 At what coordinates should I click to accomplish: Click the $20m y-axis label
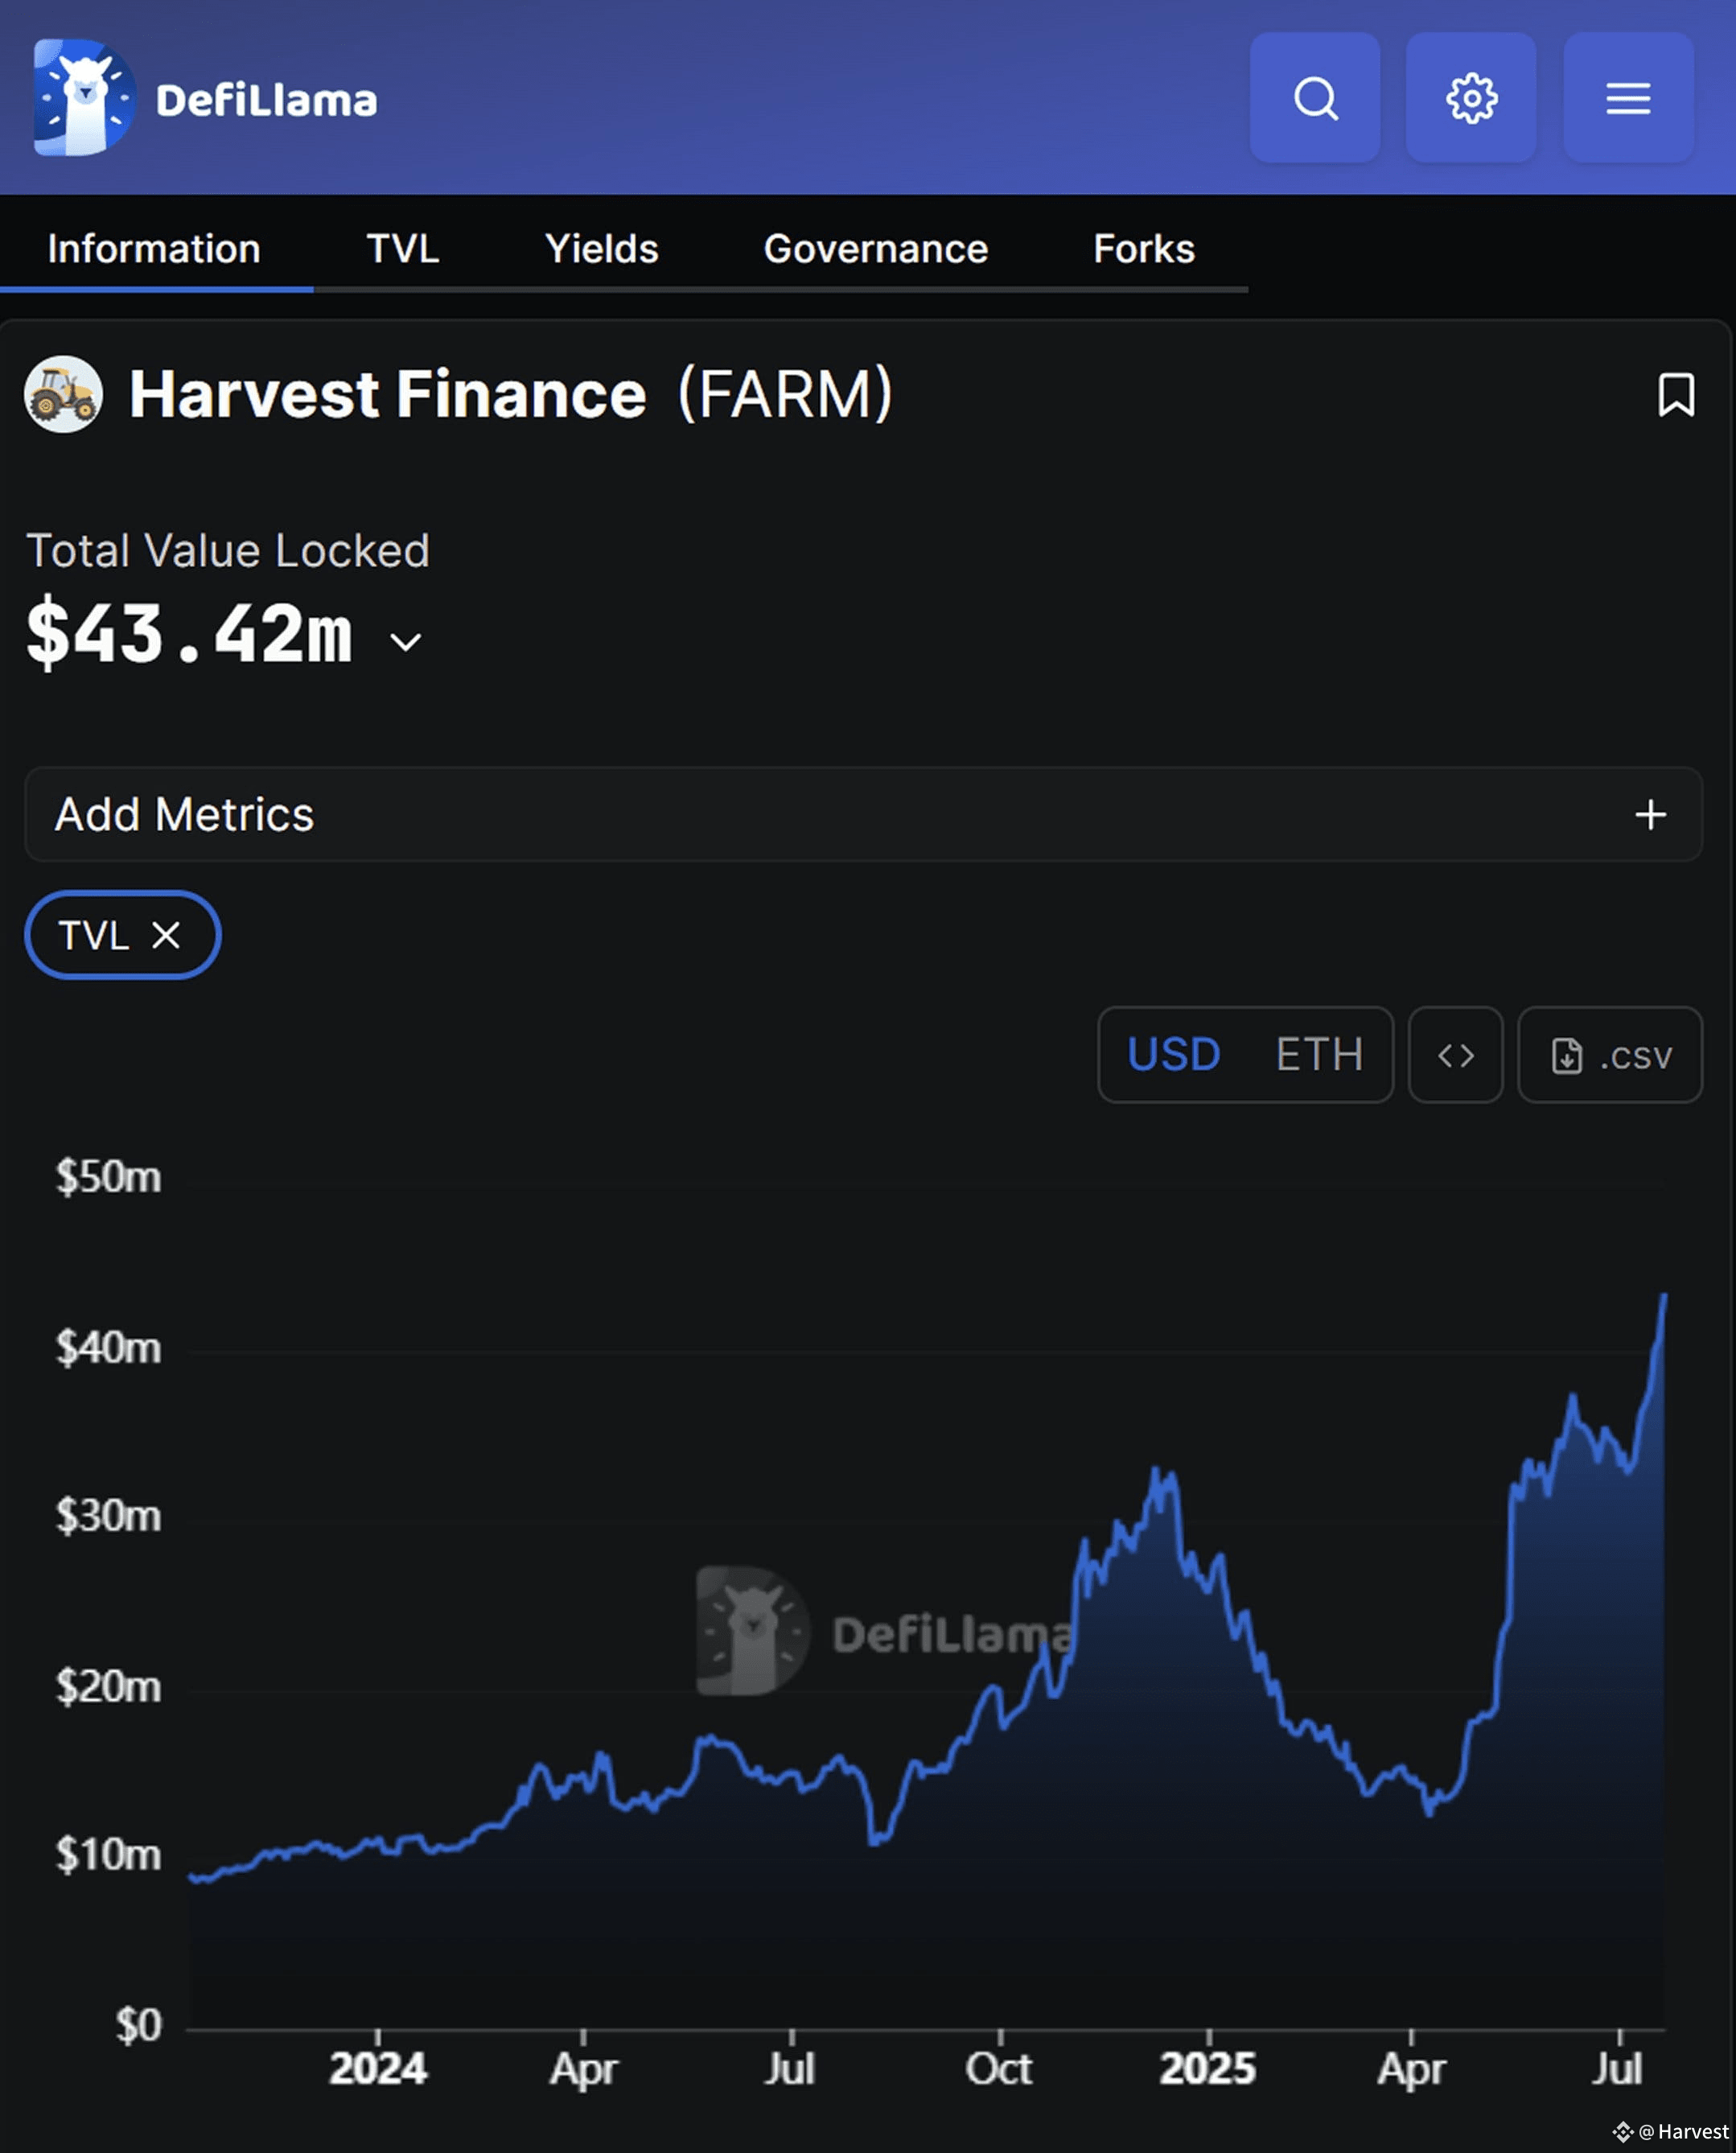pos(109,1687)
